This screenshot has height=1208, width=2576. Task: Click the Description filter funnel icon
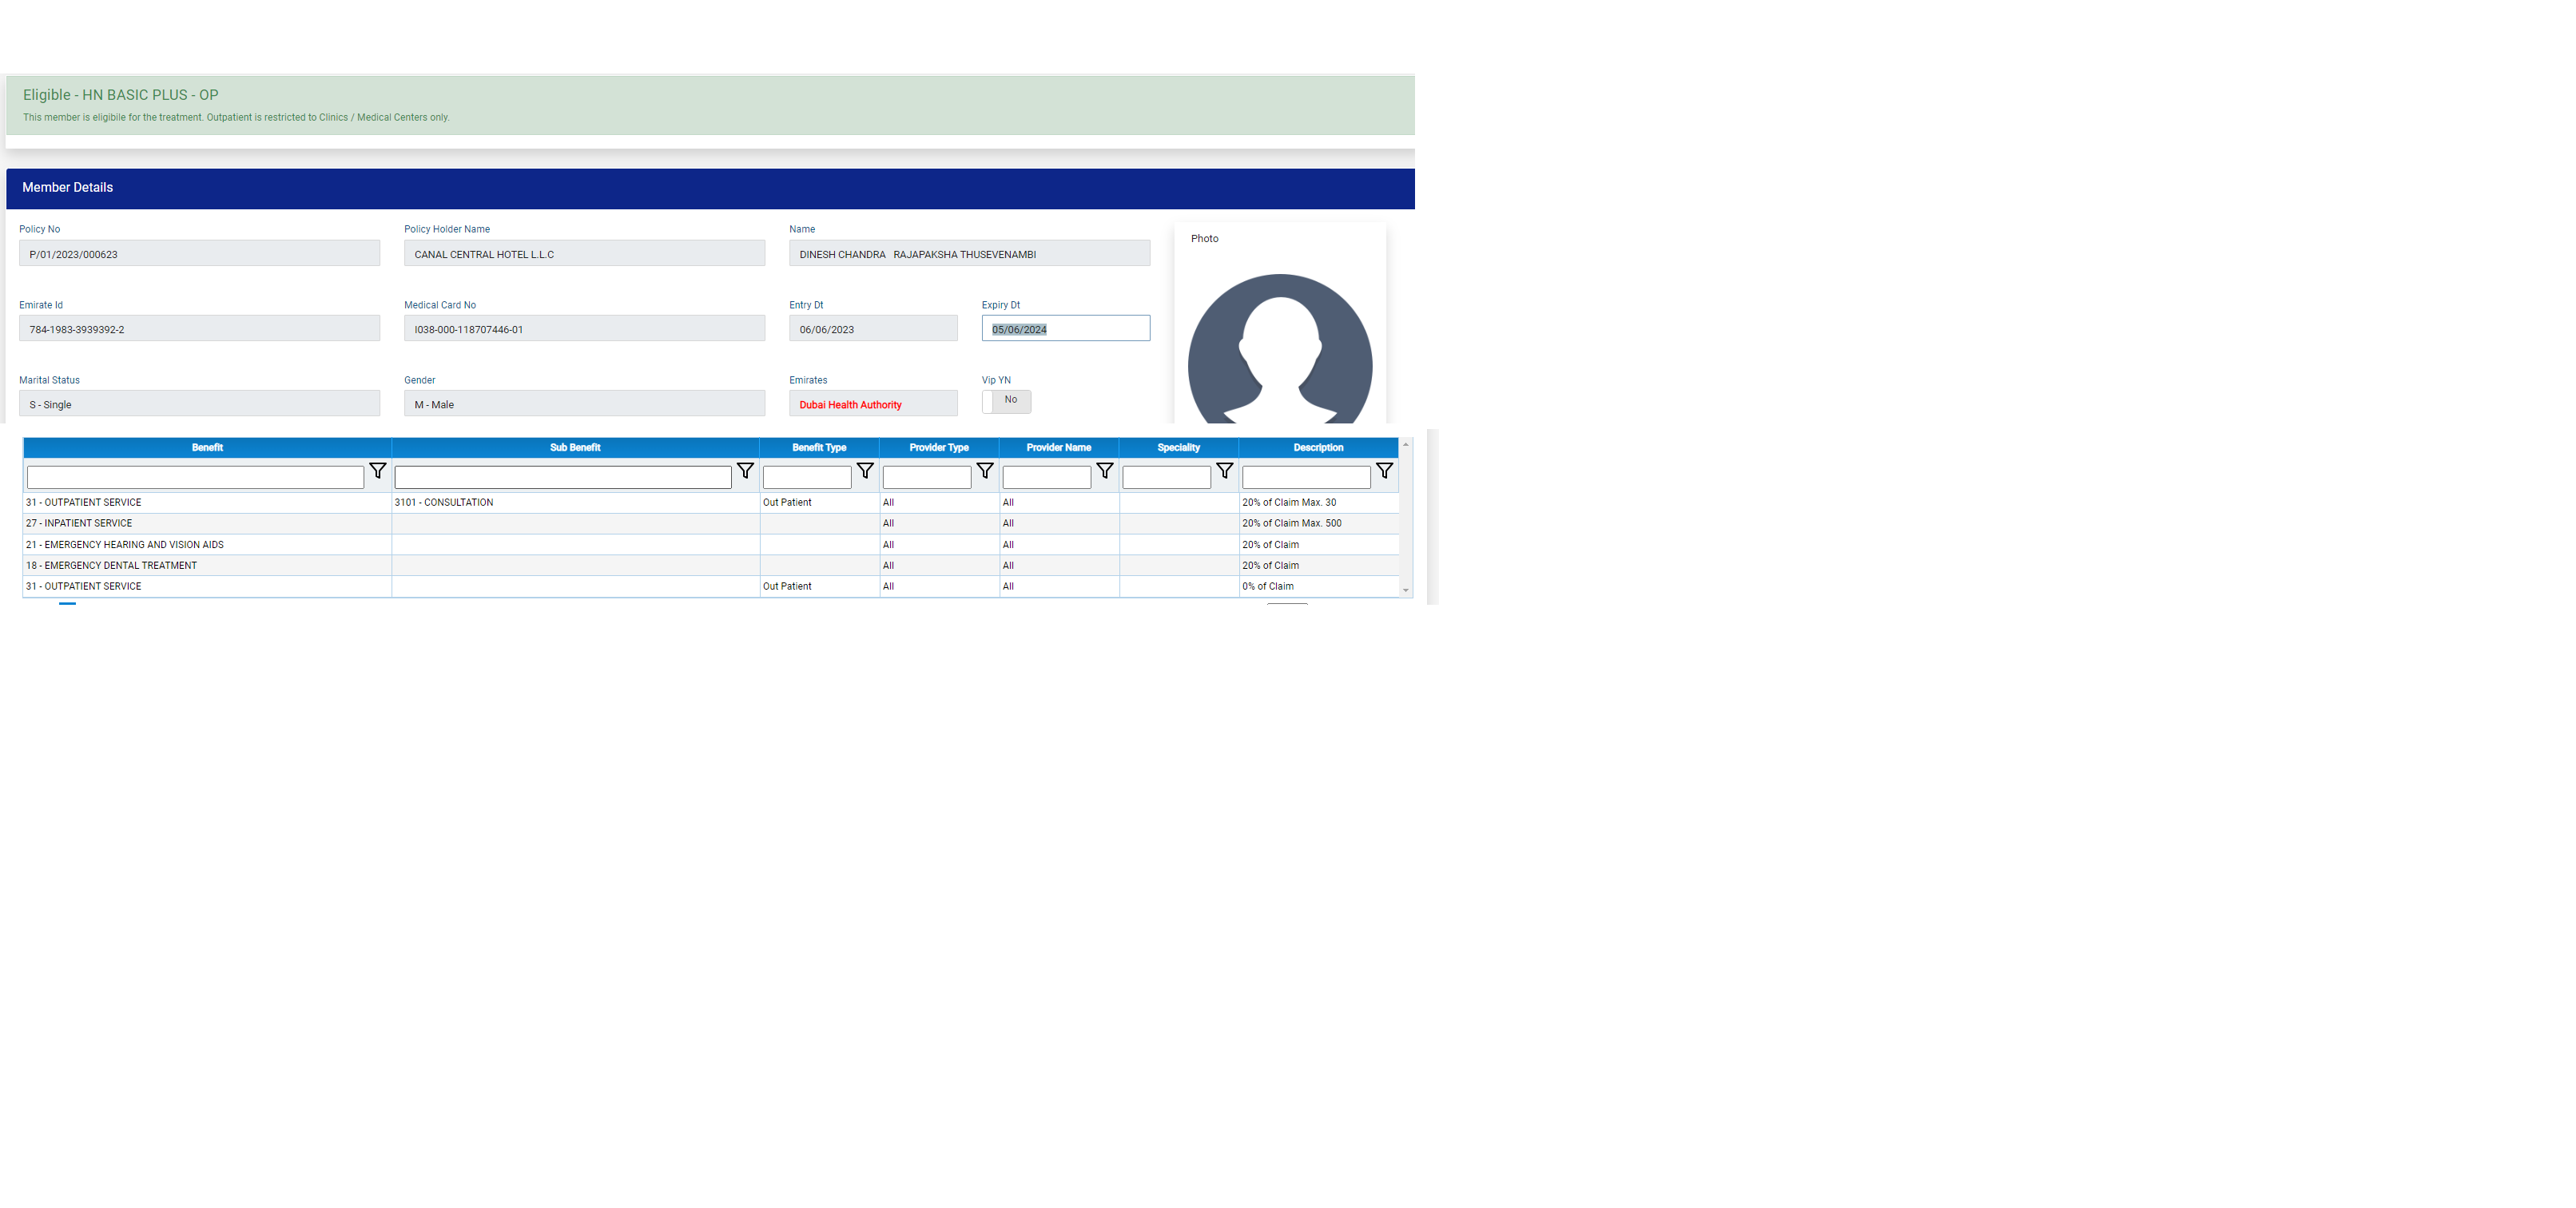[x=1384, y=471]
